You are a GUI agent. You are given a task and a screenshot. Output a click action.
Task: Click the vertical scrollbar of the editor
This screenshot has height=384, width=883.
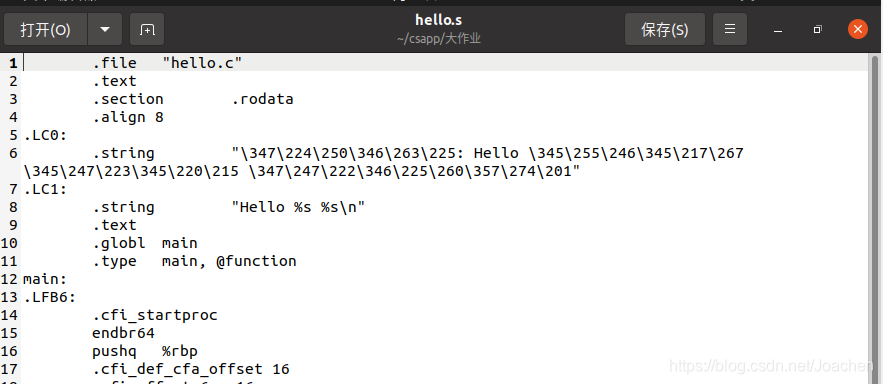point(875,220)
